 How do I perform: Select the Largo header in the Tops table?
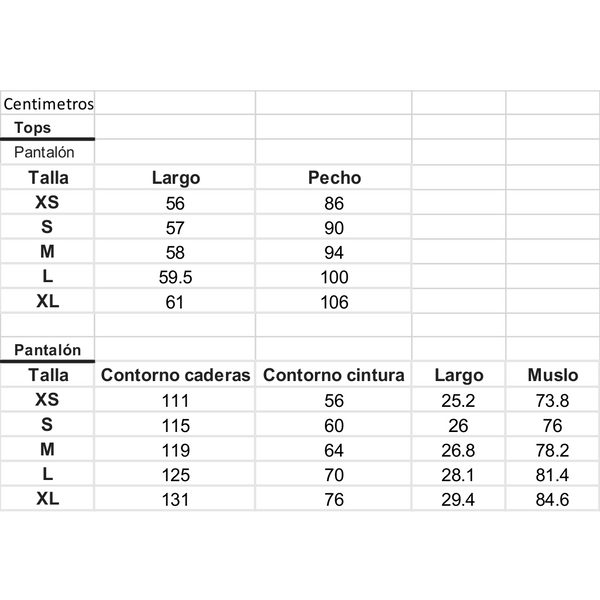pos(175,178)
